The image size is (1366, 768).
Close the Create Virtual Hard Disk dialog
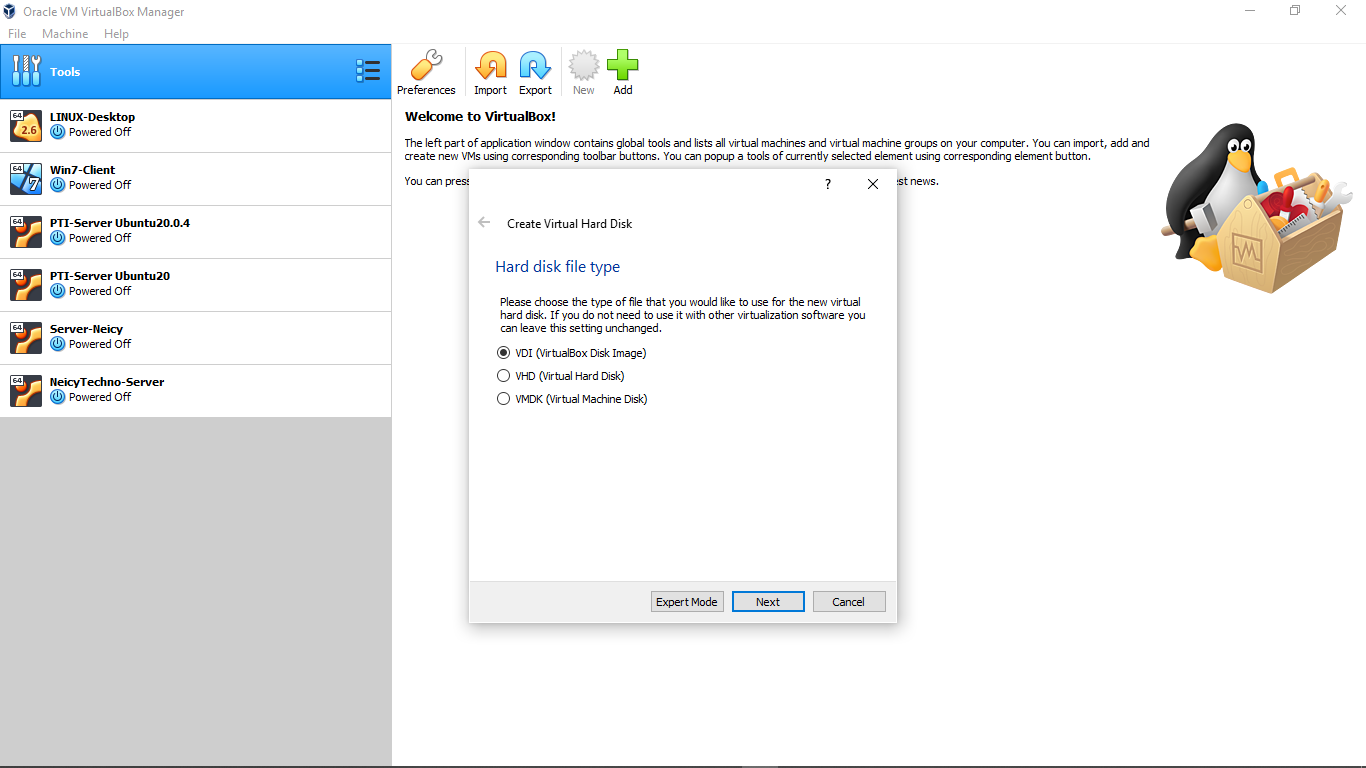click(873, 184)
